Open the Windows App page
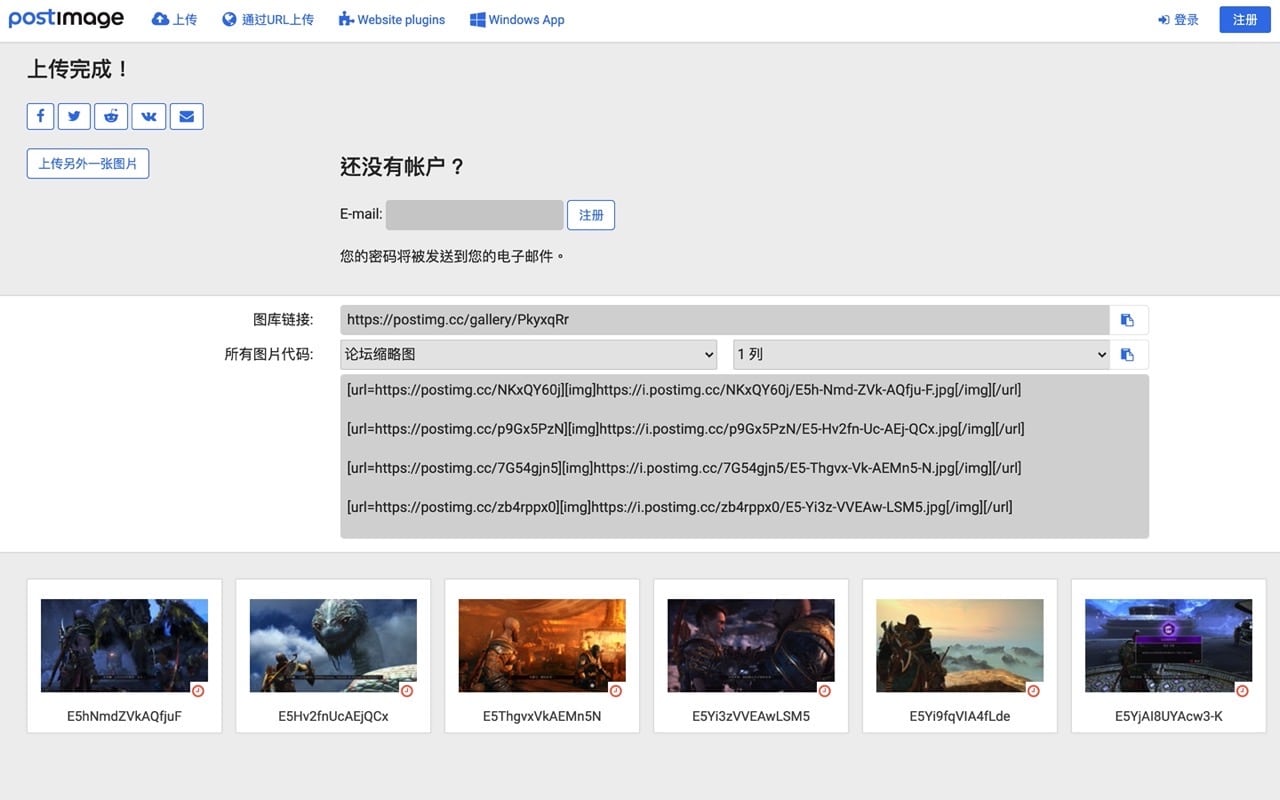 [x=517, y=19]
